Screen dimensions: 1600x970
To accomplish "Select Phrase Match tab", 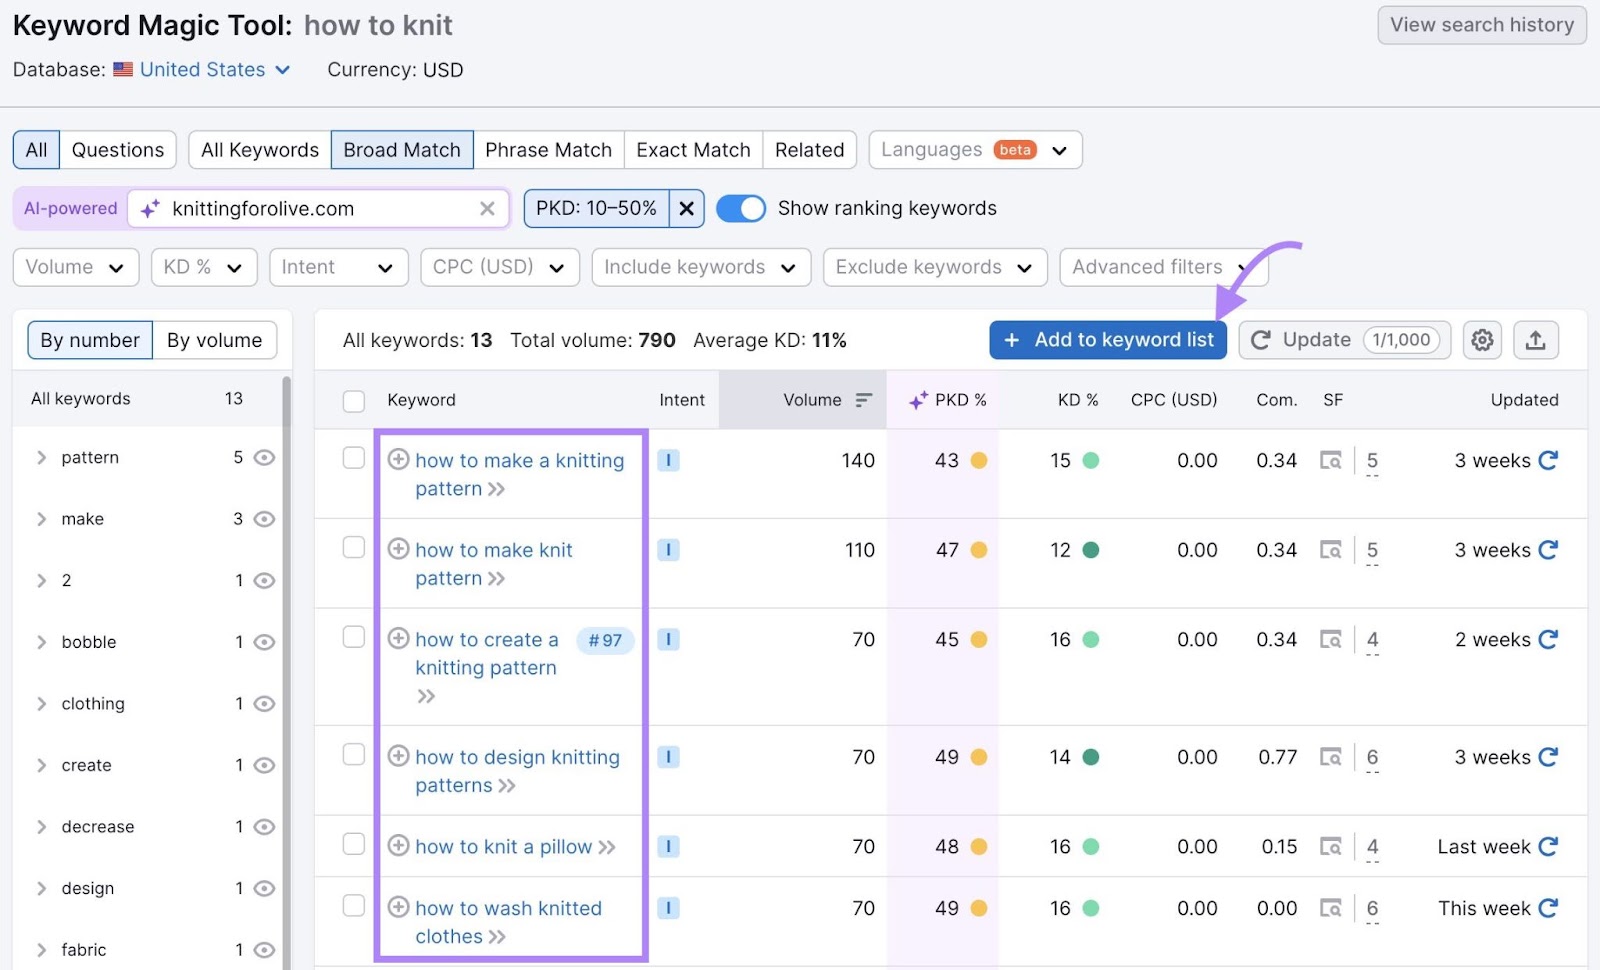I will (548, 150).
